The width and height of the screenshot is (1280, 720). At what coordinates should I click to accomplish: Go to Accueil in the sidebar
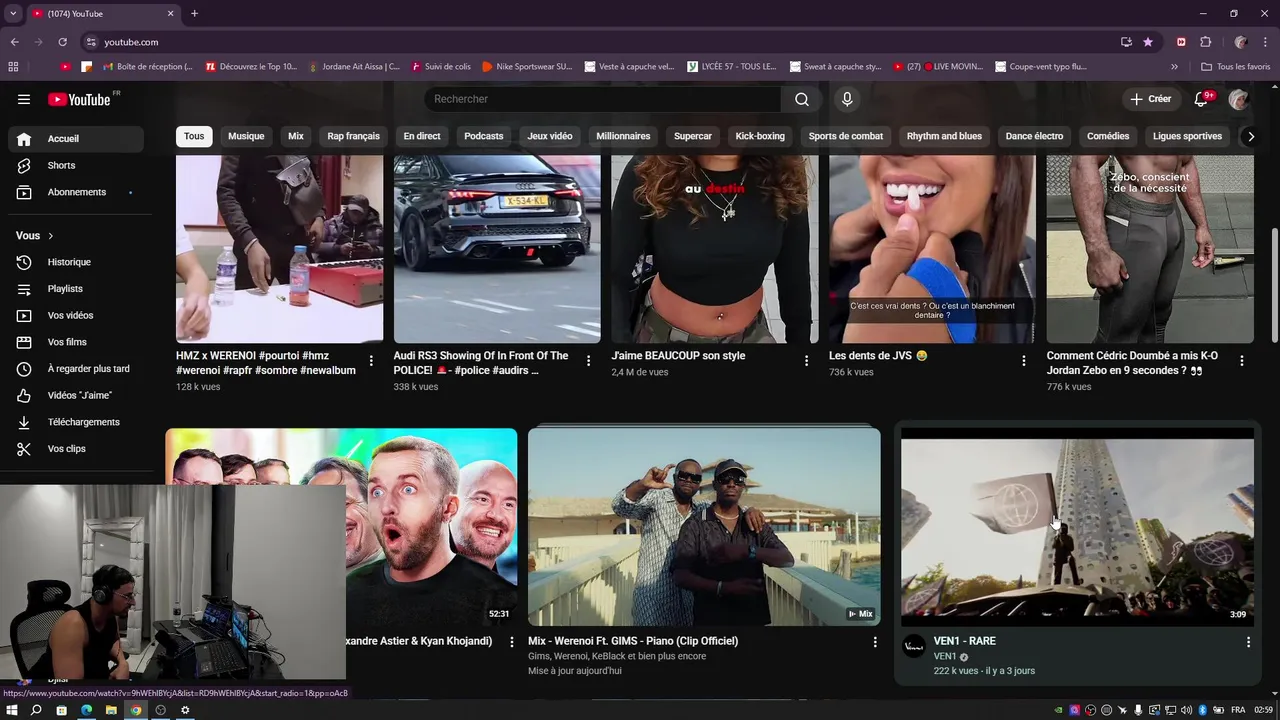76,139
